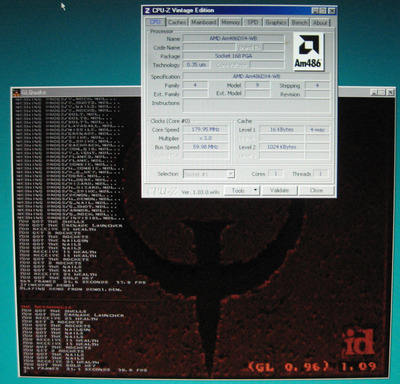The width and height of the screenshot is (400, 384).
Task: Select the Memory tab
Action: point(230,22)
